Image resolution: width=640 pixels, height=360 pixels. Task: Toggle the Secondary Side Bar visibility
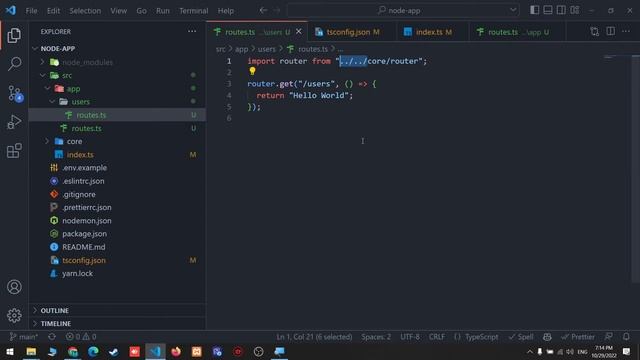coord(561,10)
